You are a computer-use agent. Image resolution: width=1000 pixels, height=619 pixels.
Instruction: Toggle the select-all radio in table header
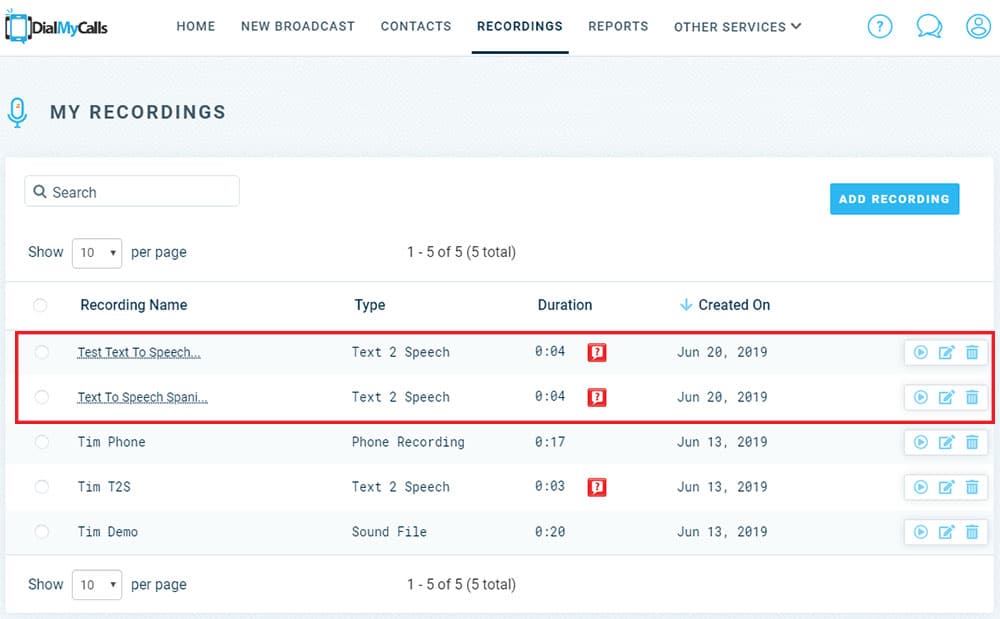(x=40, y=305)
